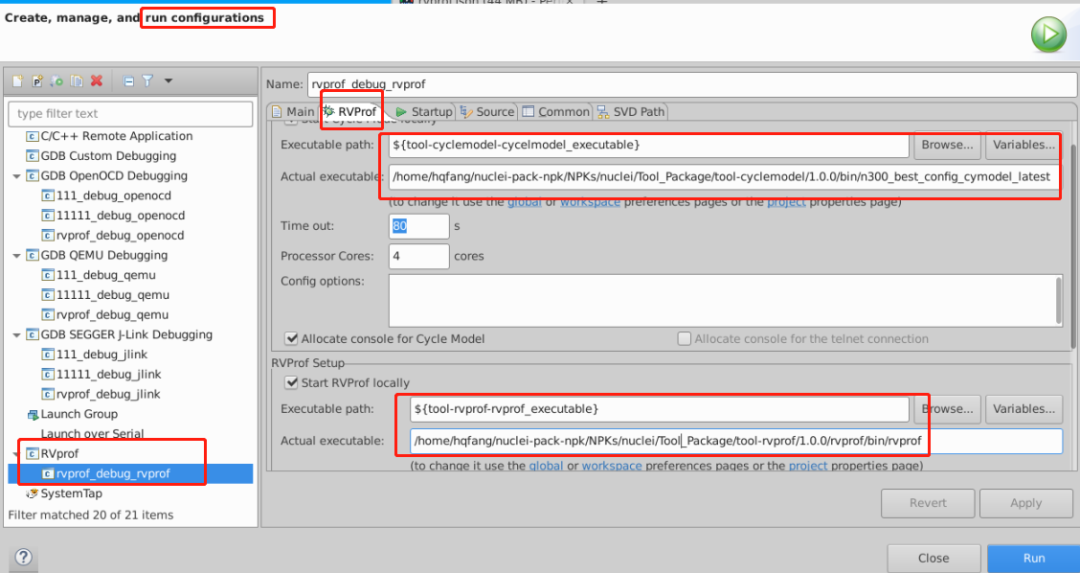Viewport: 1080px width, 573px height.
Task: Collapse the GDB OpenOCD Debugging tree node
Action: click(x=17, y=176)
